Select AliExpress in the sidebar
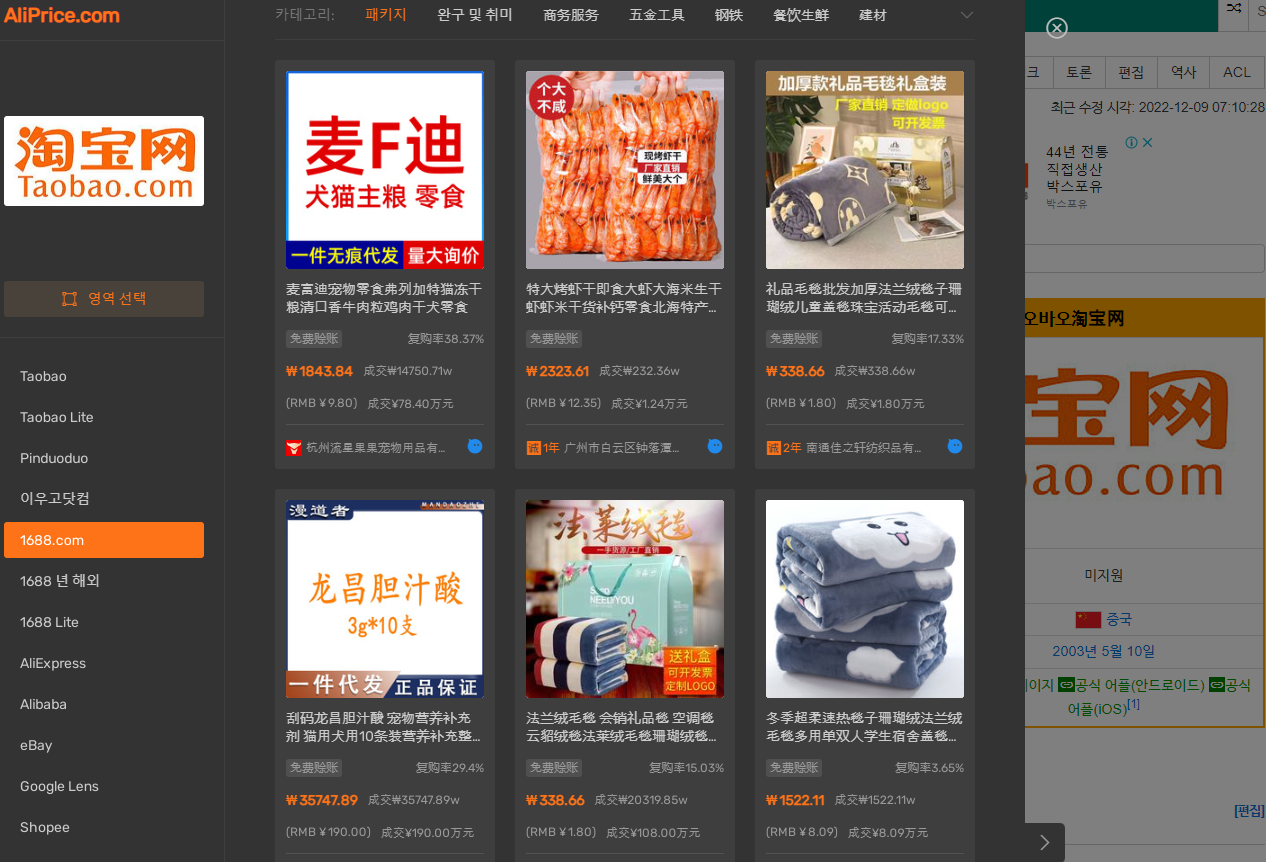 tap(104, 663)
